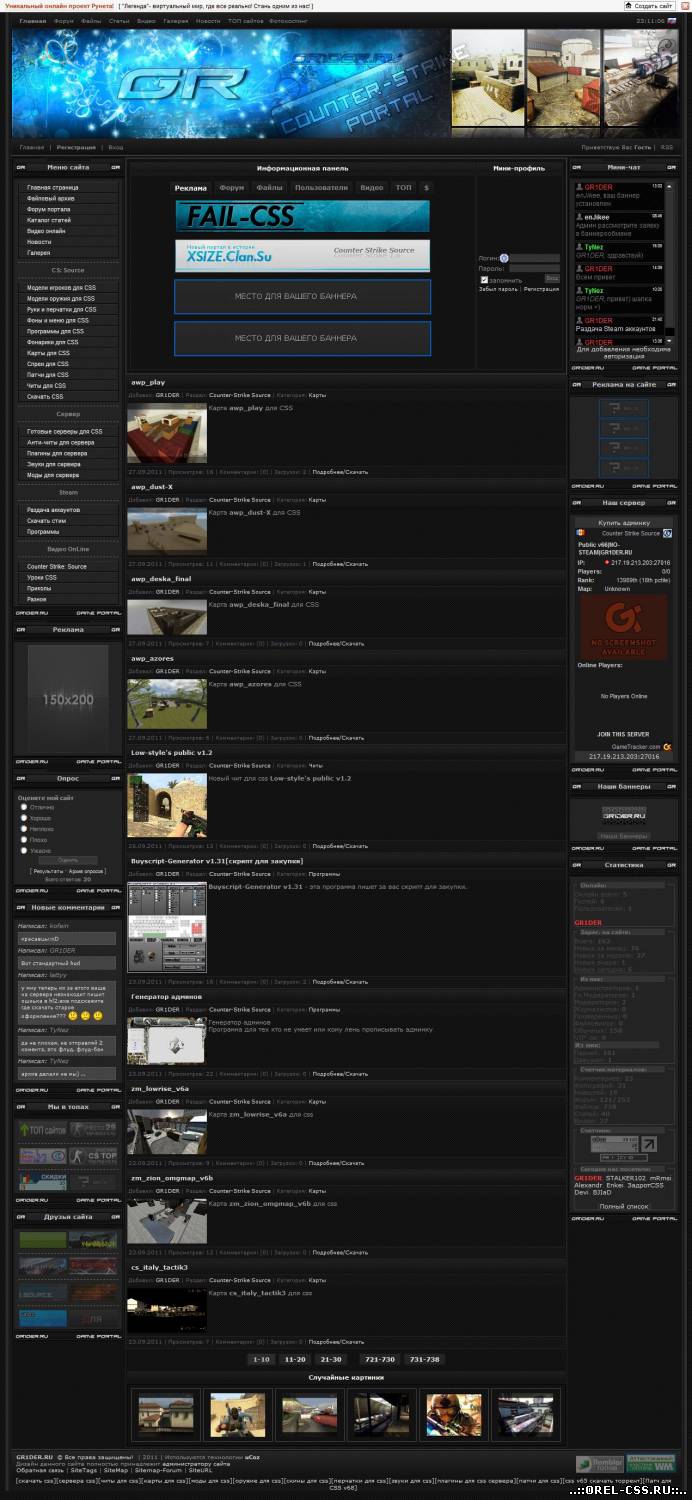
Task: Click the Russian flag icon in top bar
Action: click(x=672, y=20)
